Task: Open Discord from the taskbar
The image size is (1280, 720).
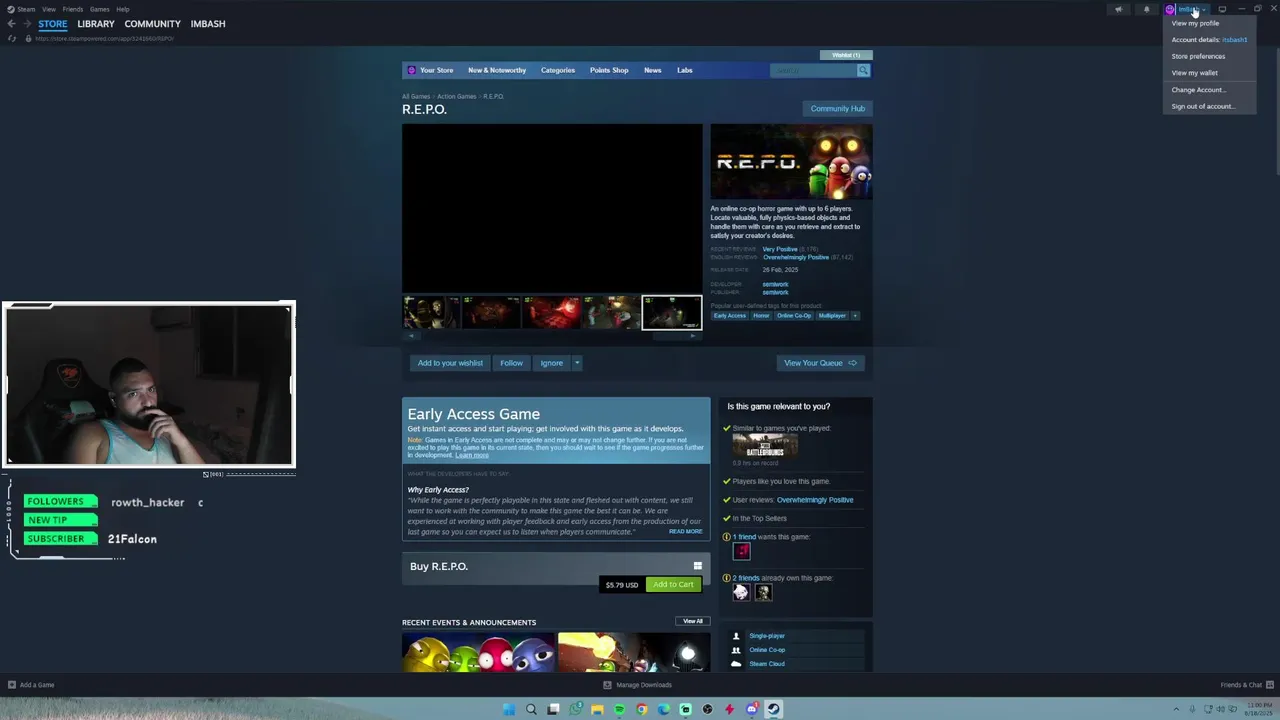Action: point(751,709)
